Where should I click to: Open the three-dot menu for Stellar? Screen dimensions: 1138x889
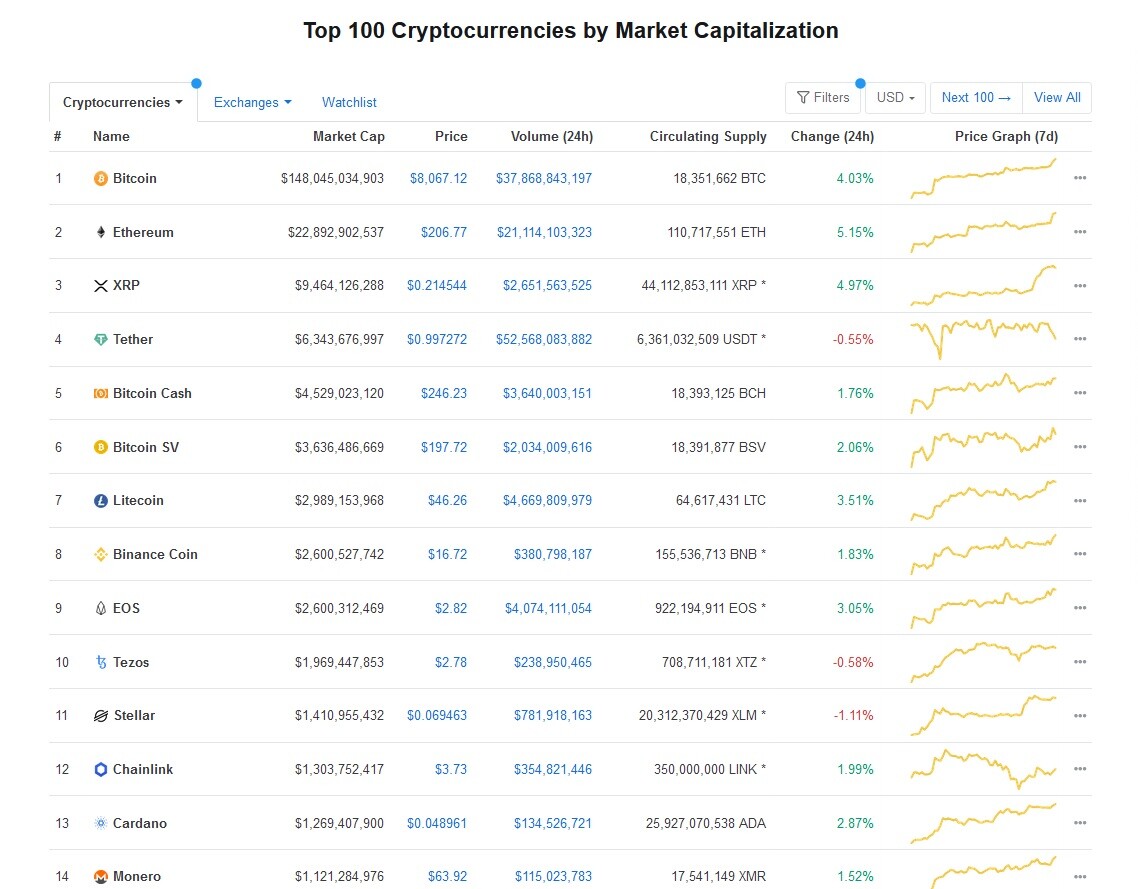click(1080, 716)
